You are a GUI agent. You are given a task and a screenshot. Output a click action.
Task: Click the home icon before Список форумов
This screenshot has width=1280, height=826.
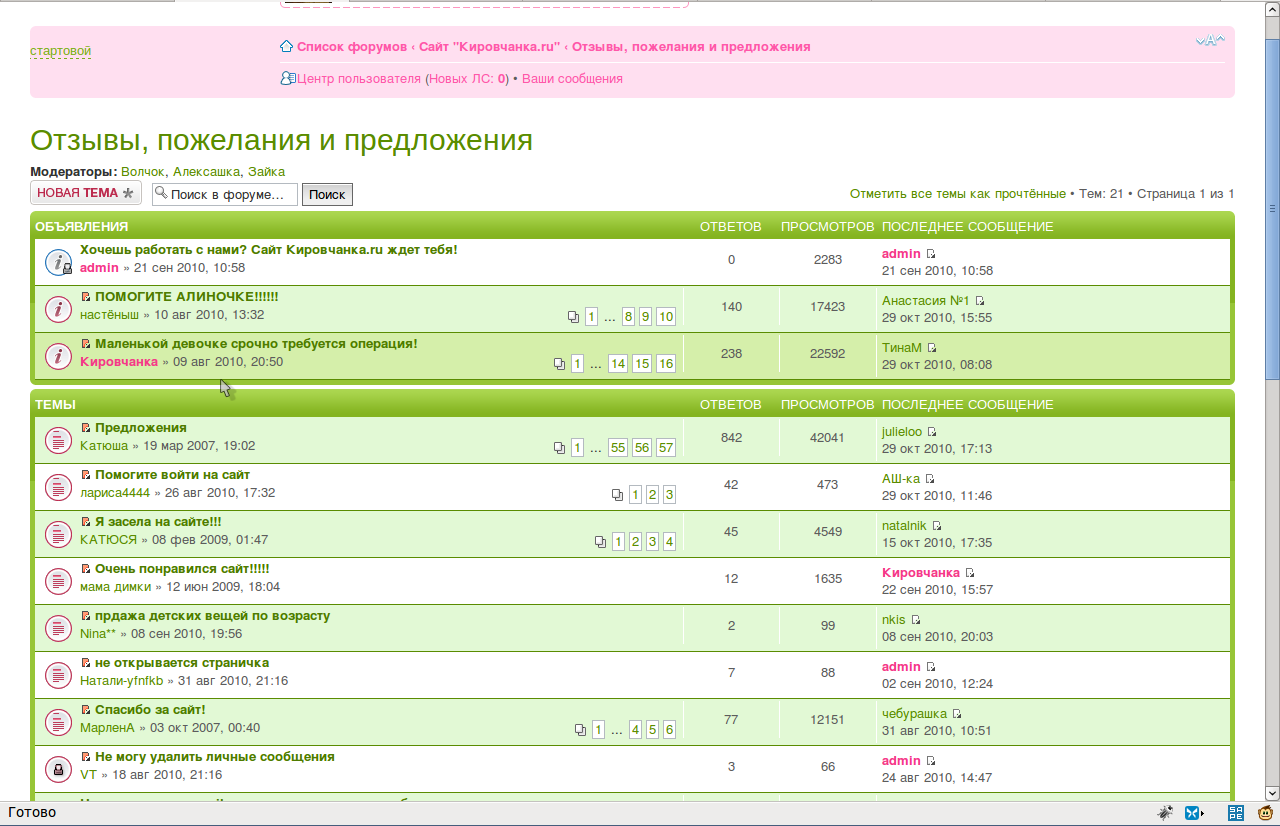click(x=287, y=47)
